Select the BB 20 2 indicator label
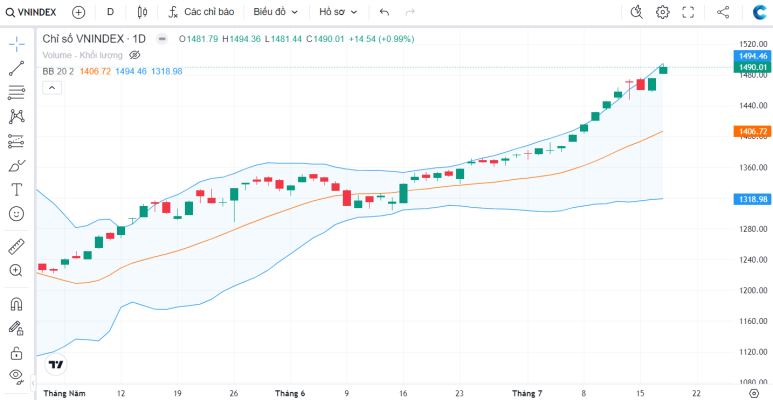This screenshot has height=400, width=773. 58,72
